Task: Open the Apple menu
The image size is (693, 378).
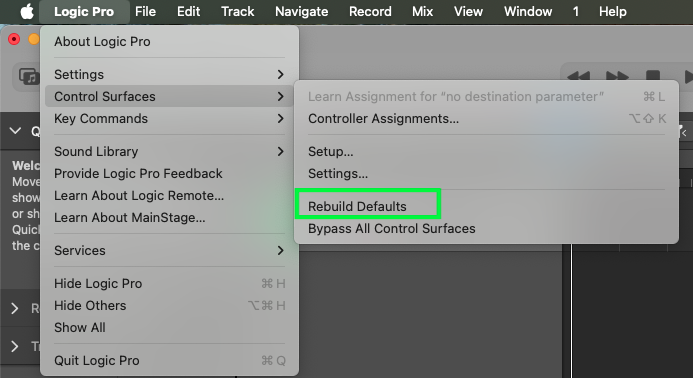Action: [27, 11]
